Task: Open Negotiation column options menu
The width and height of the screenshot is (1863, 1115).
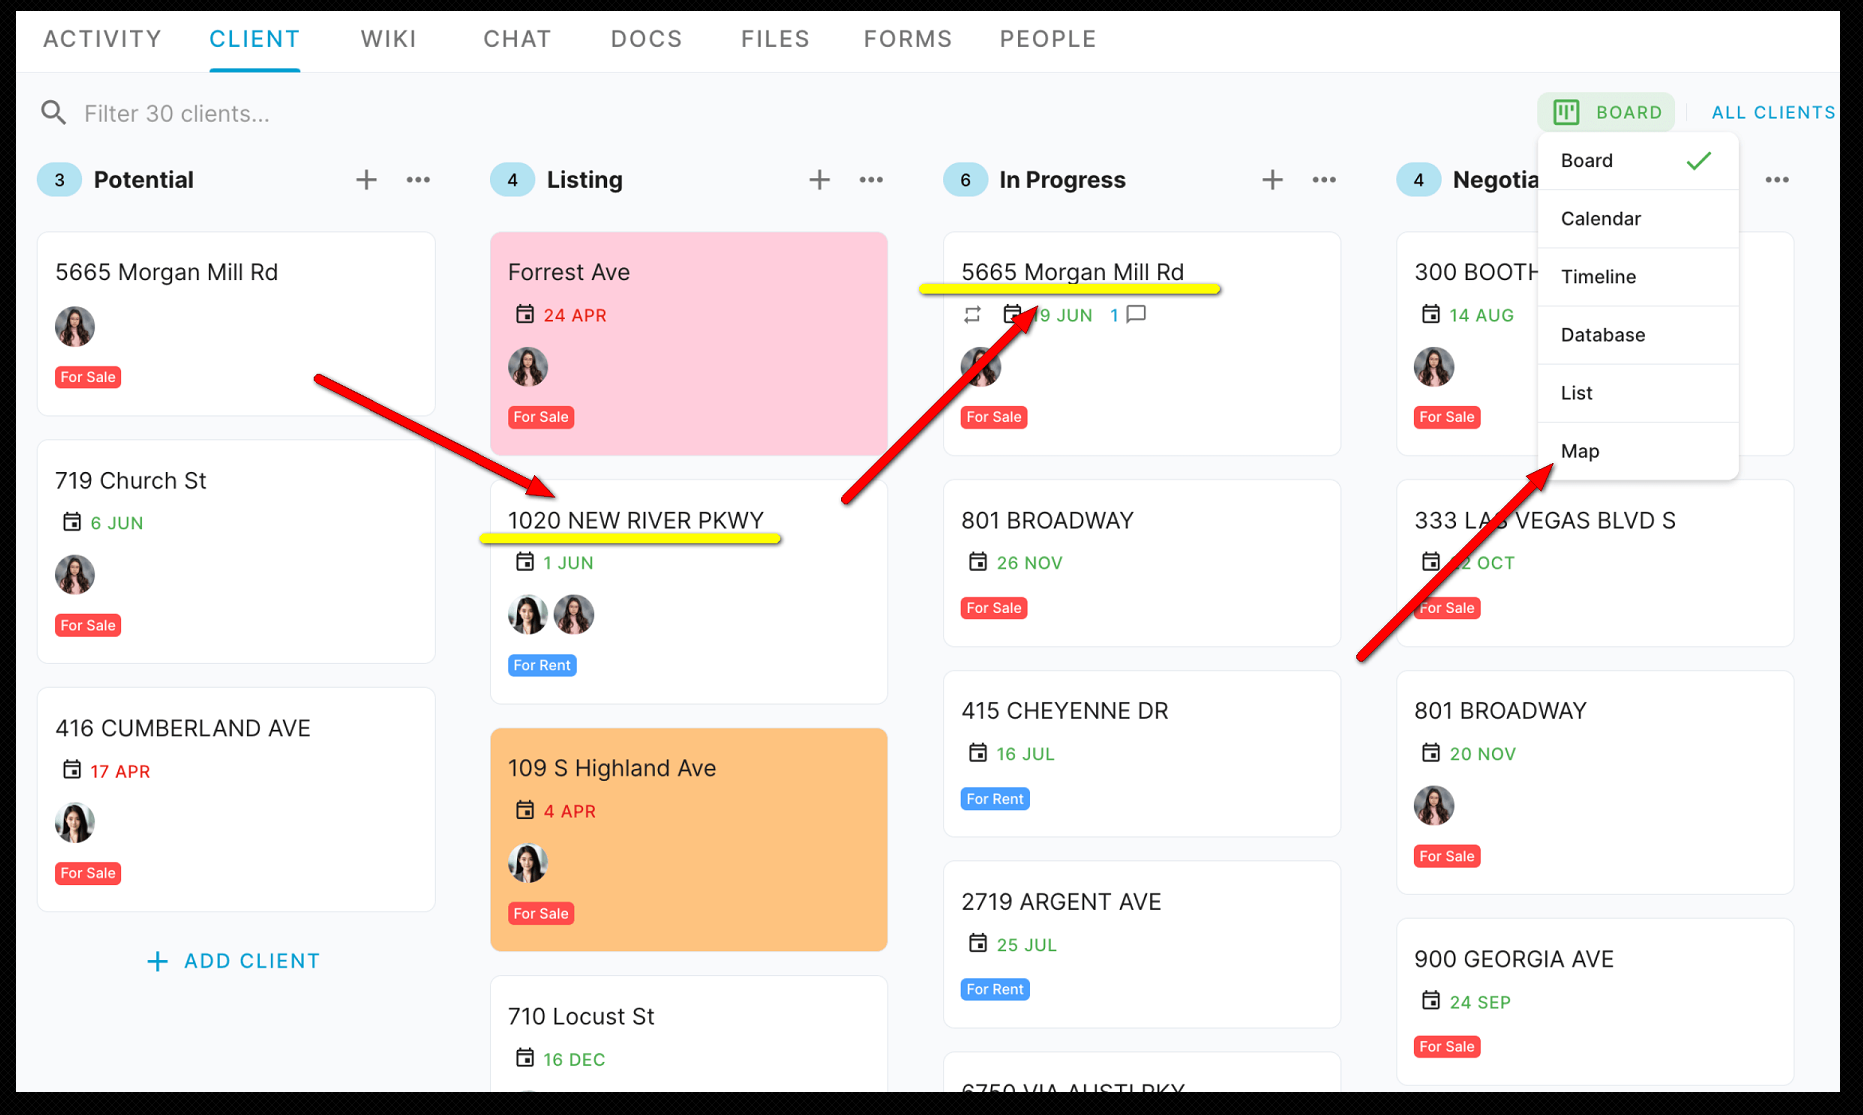Action: pyautogui.click(x=1777, y=180)
